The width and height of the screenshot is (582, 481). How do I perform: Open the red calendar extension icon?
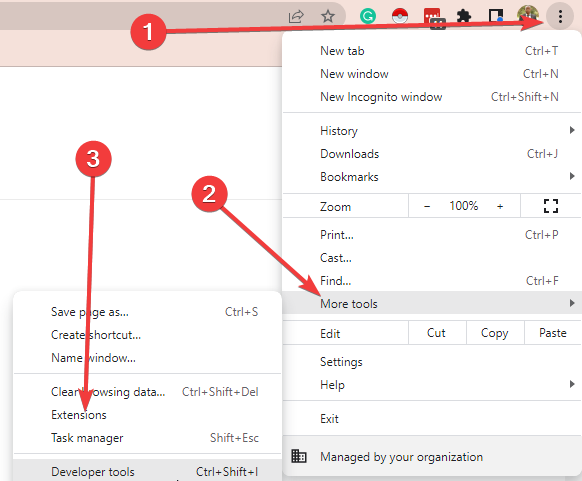pyautogui.click(x=433, y=17)
